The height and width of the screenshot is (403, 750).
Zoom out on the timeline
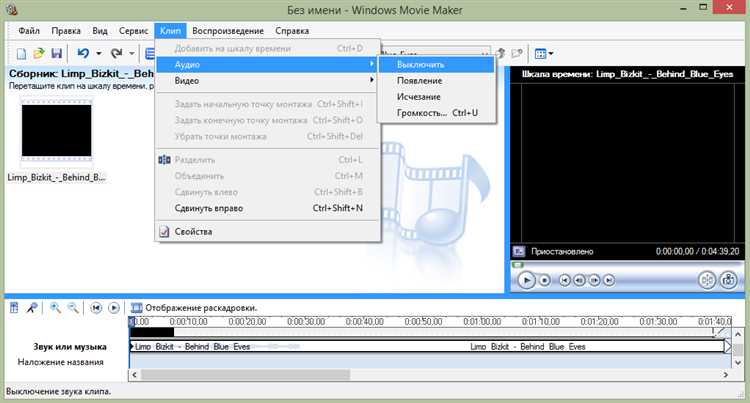coord(73,308)
